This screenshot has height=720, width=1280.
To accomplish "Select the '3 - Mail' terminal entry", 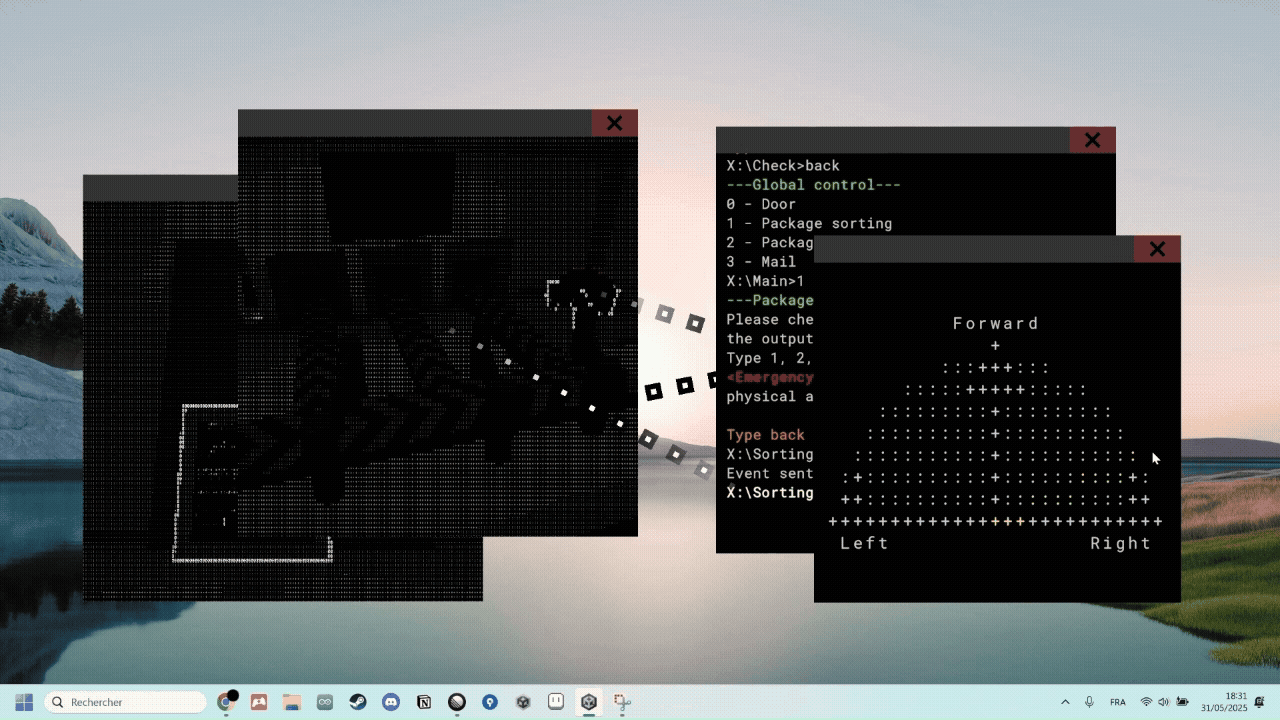I will (761, 262).
